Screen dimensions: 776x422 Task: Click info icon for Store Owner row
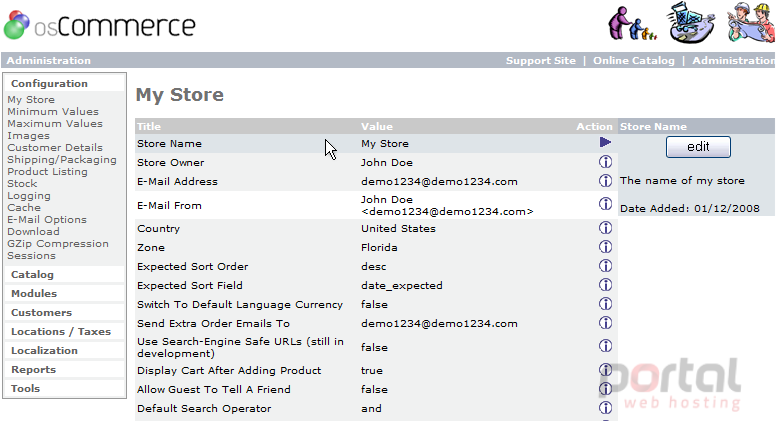pyautogui.click(x=605, y=162)
